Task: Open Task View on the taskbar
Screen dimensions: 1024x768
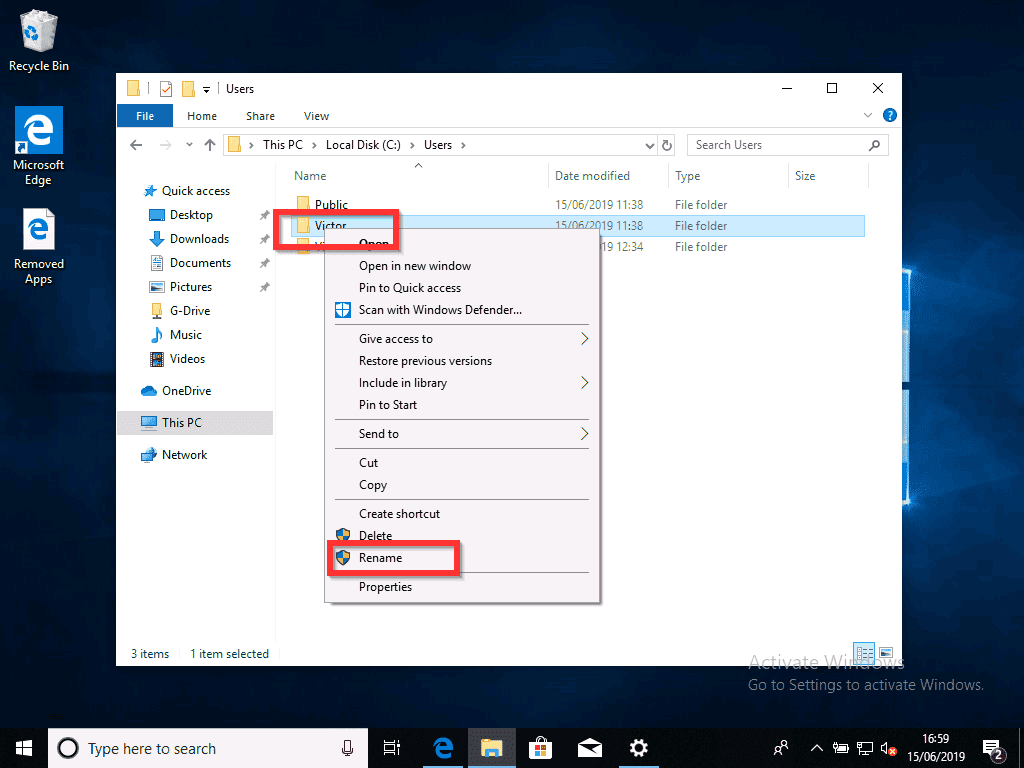Action: (x=392, y=748)
